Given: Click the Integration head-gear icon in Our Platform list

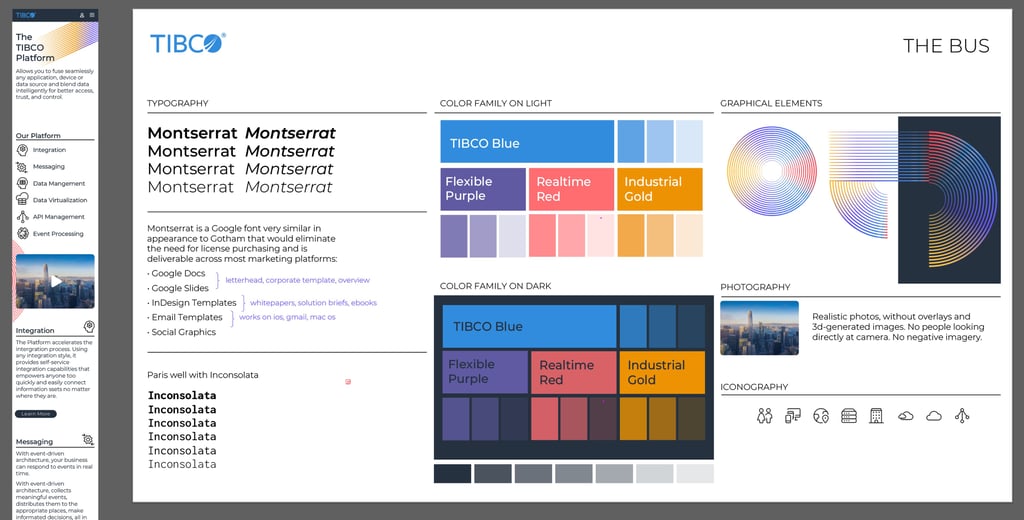Looking at the screenshot, I should (x=22, y=150).
